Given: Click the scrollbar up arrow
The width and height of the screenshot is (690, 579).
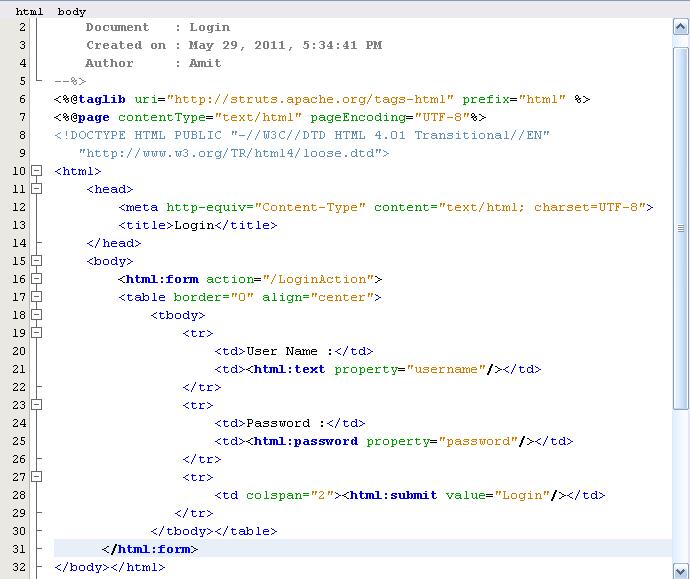Looking at the screenshot, I should click(x=680, y=27).
